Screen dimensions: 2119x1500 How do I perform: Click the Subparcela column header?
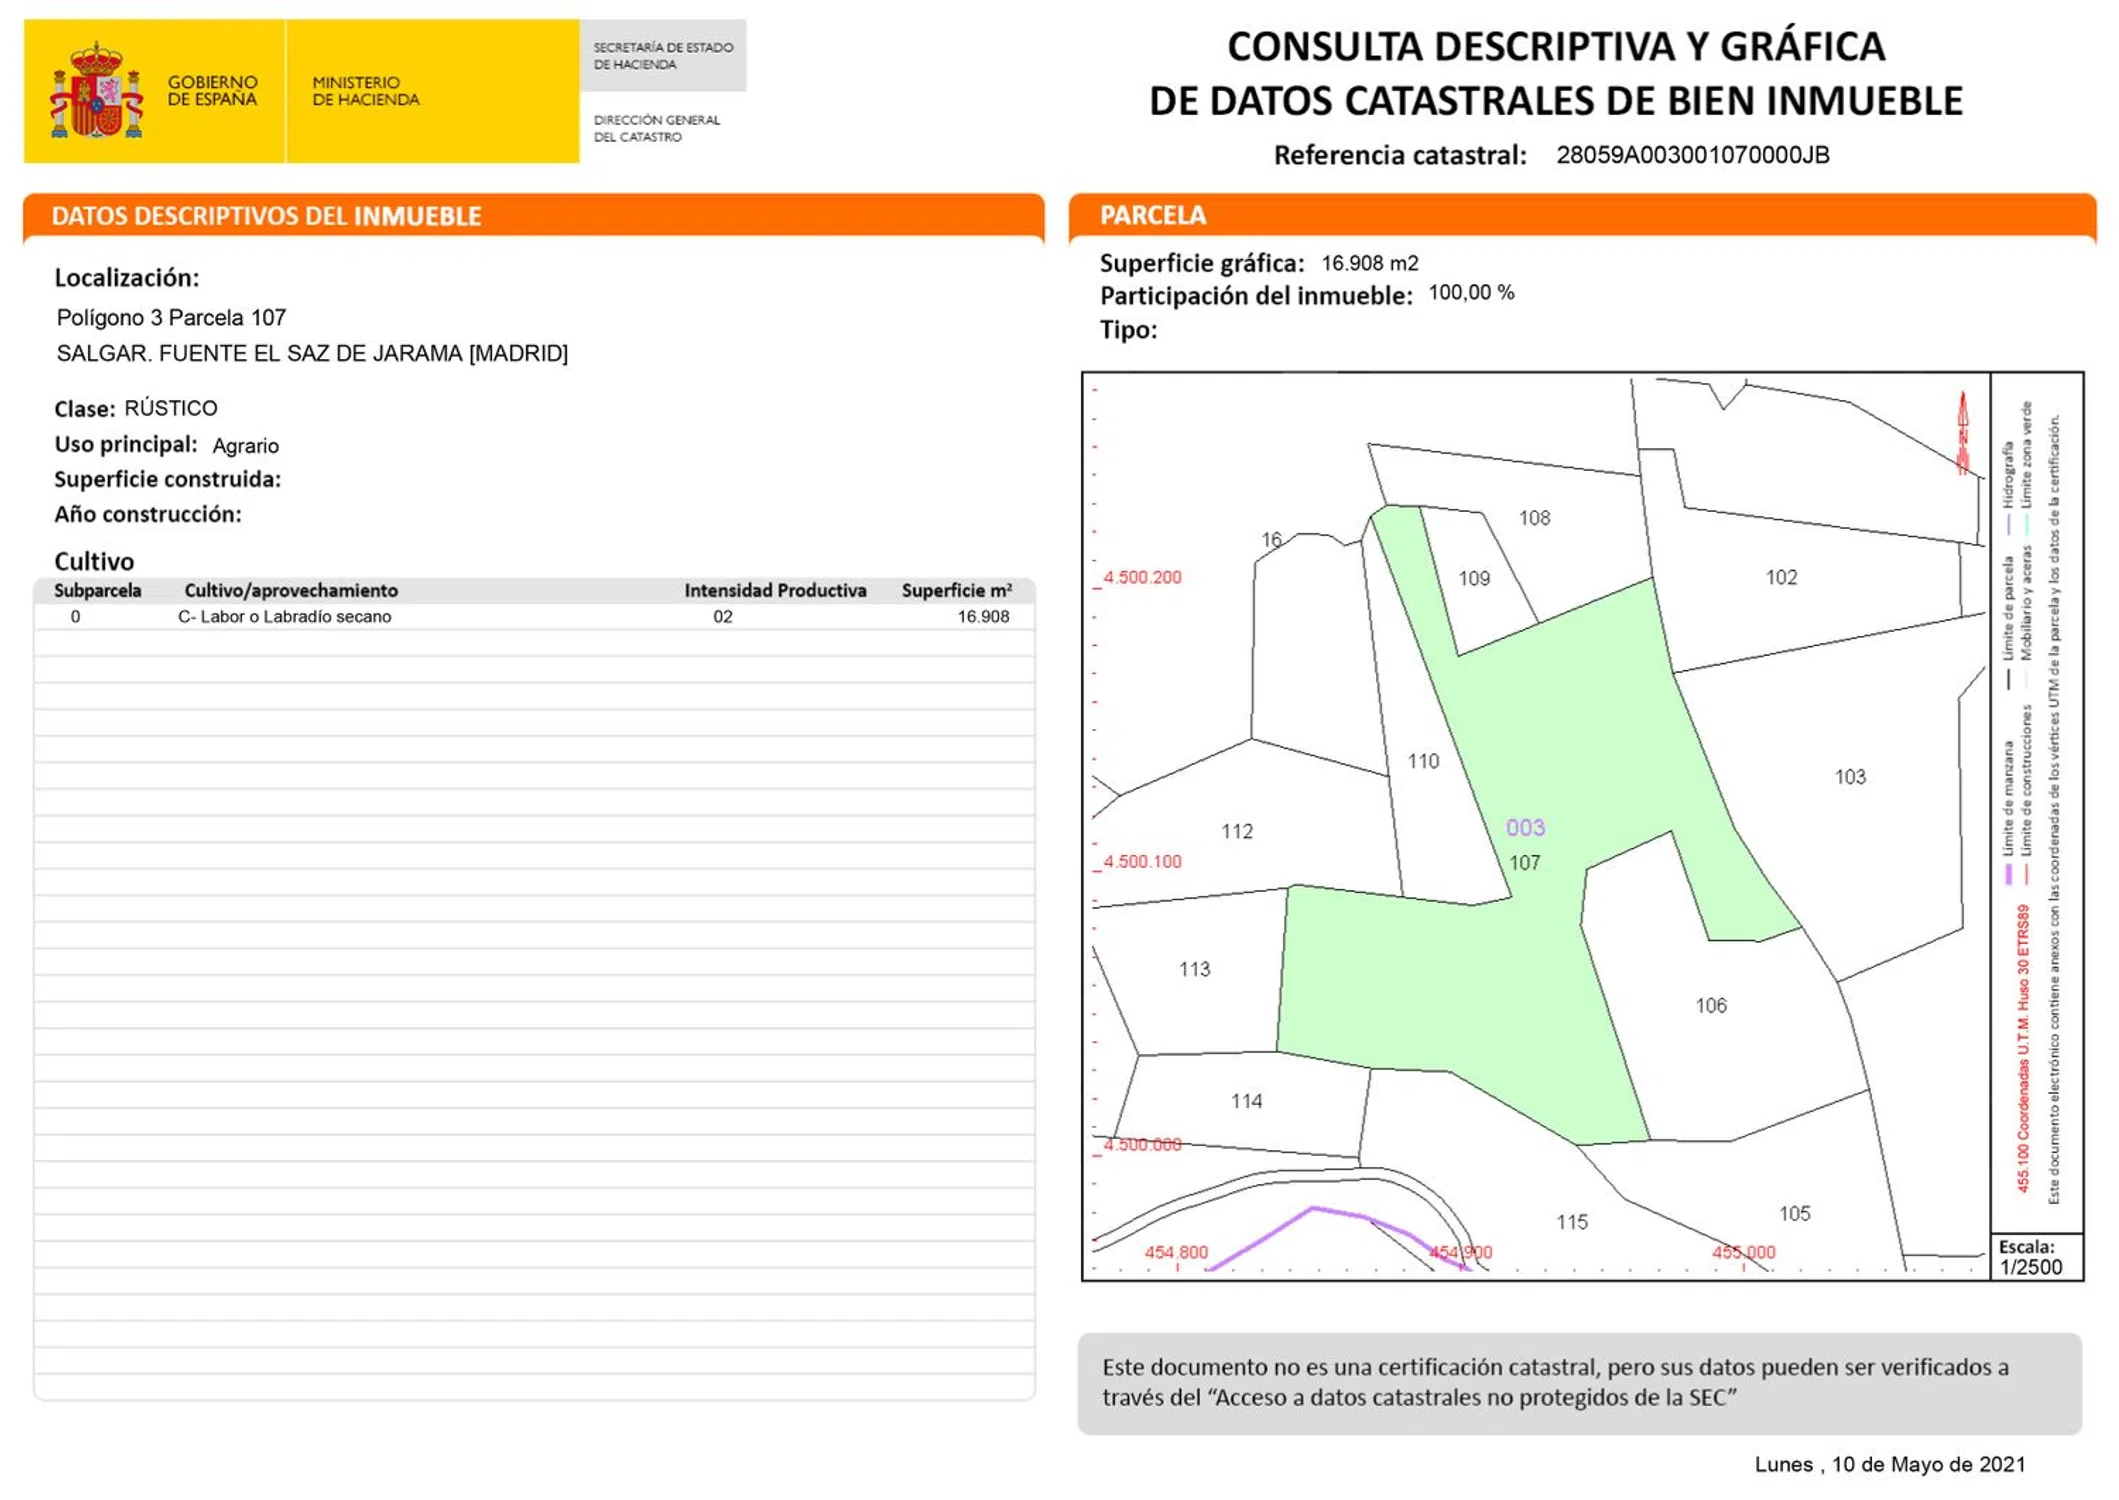pyautogui.click(x=97, y=591)
